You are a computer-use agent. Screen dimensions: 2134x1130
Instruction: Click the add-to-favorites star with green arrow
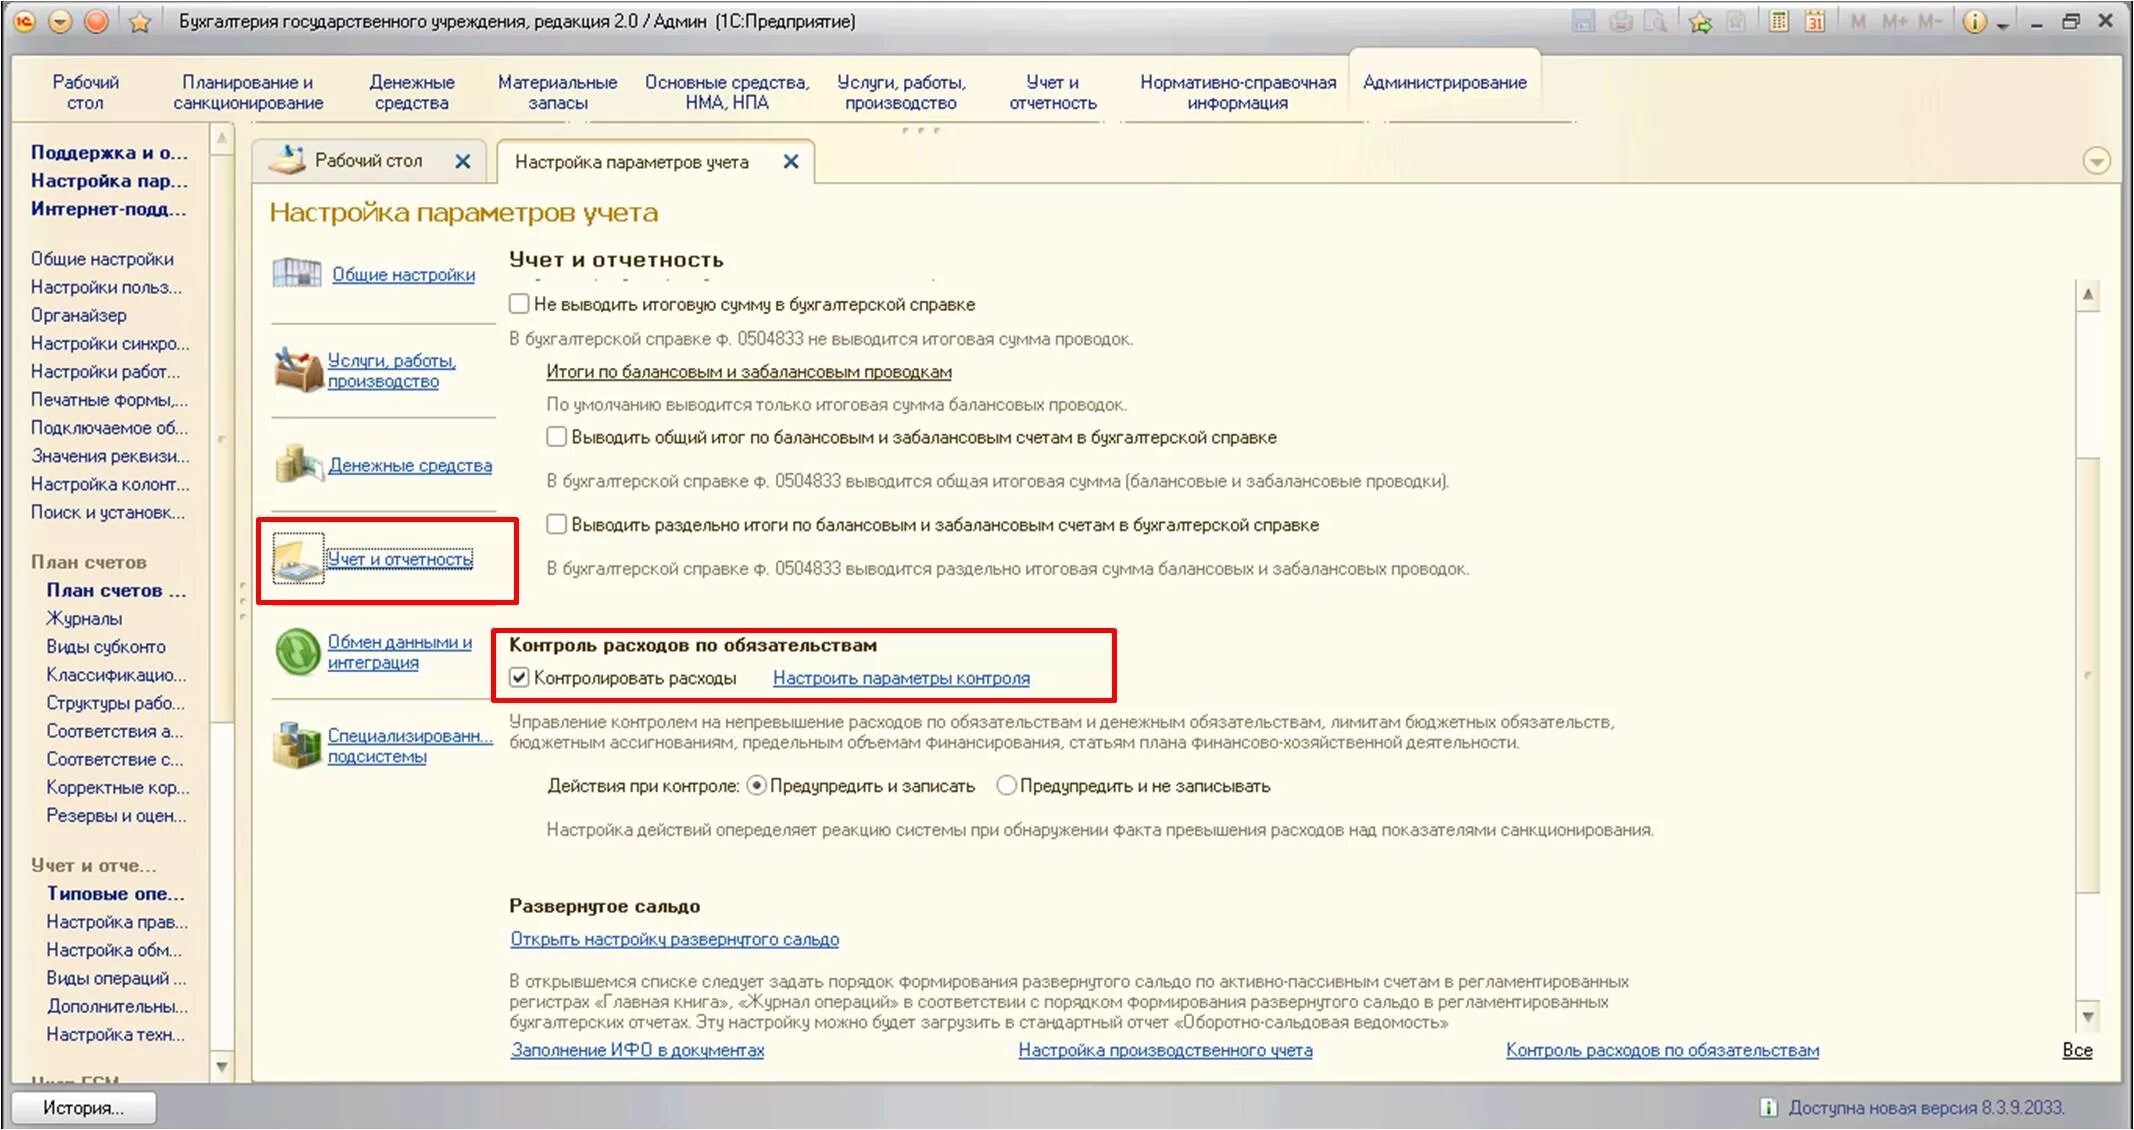pos(1700,21)
